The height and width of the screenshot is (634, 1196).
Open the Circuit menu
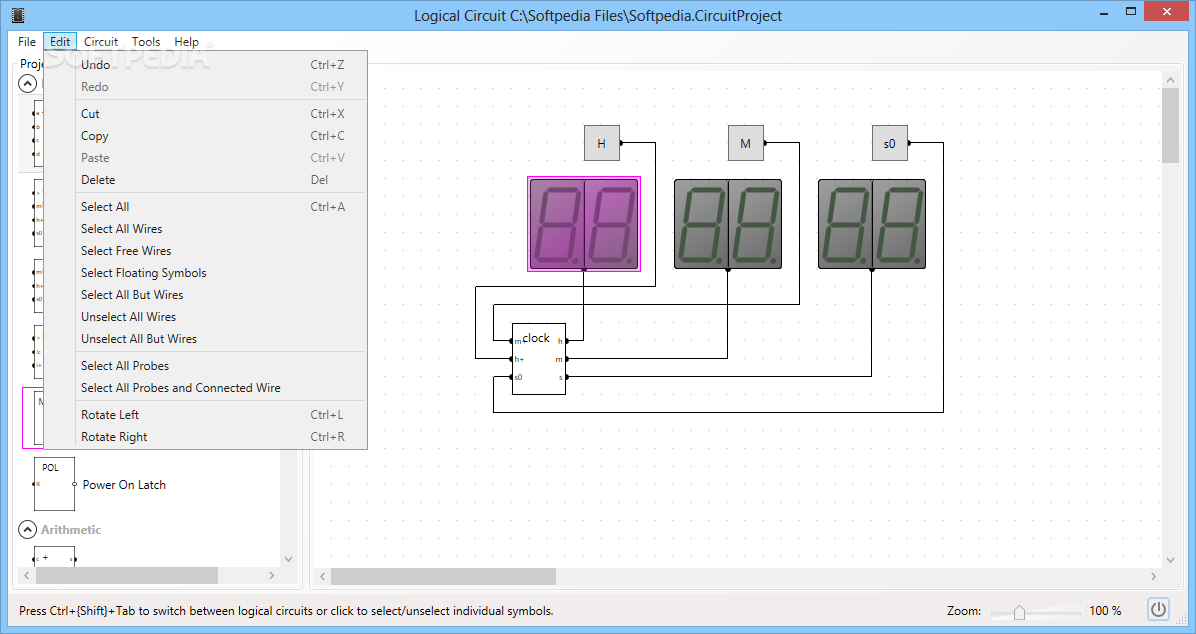tap(101, 42)
